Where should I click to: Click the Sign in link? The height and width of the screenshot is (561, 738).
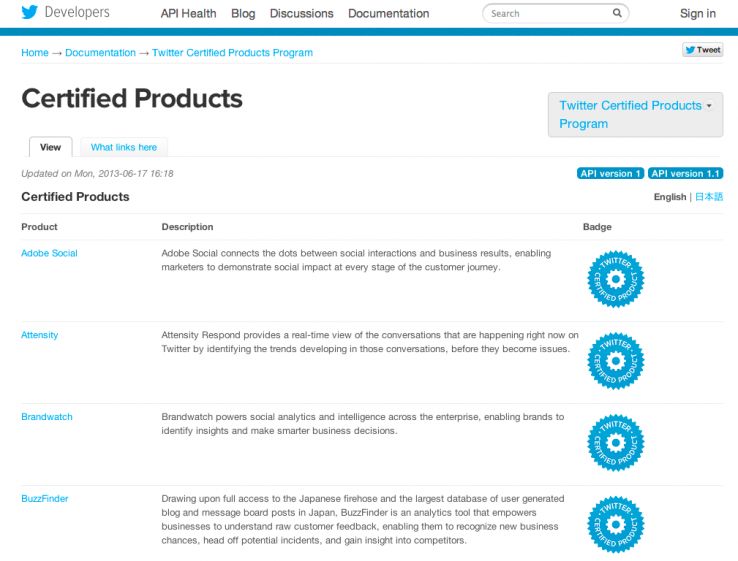pyautogui.click(x=697, y=14)
